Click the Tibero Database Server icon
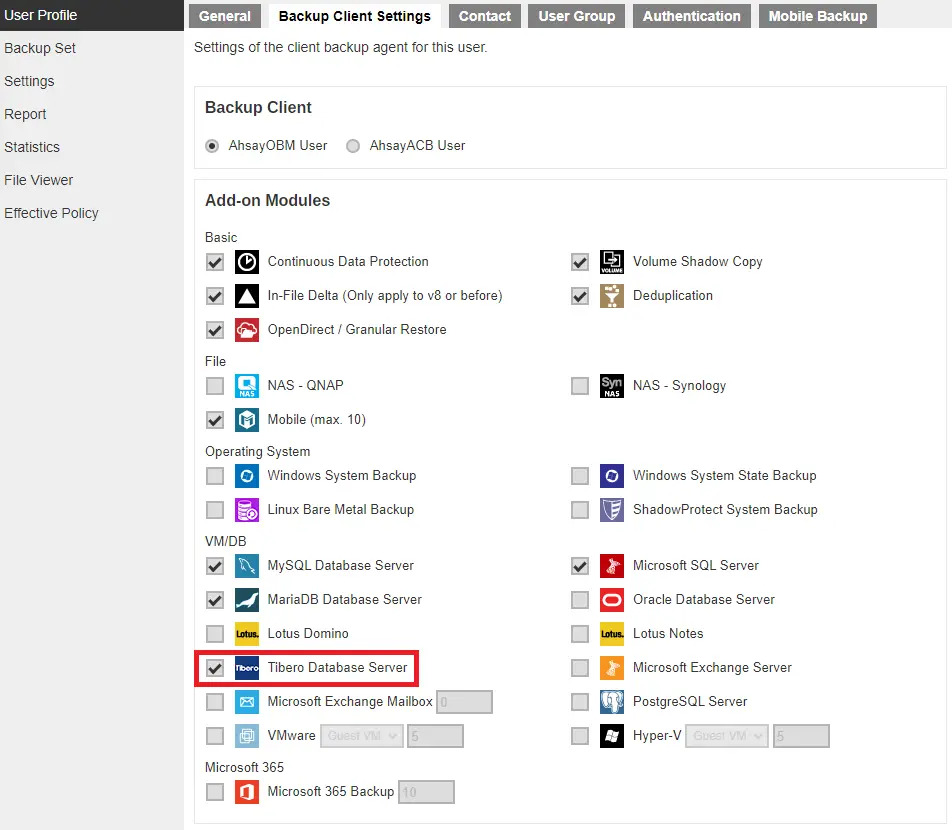The image size is (952, 830). pos(246,668)
